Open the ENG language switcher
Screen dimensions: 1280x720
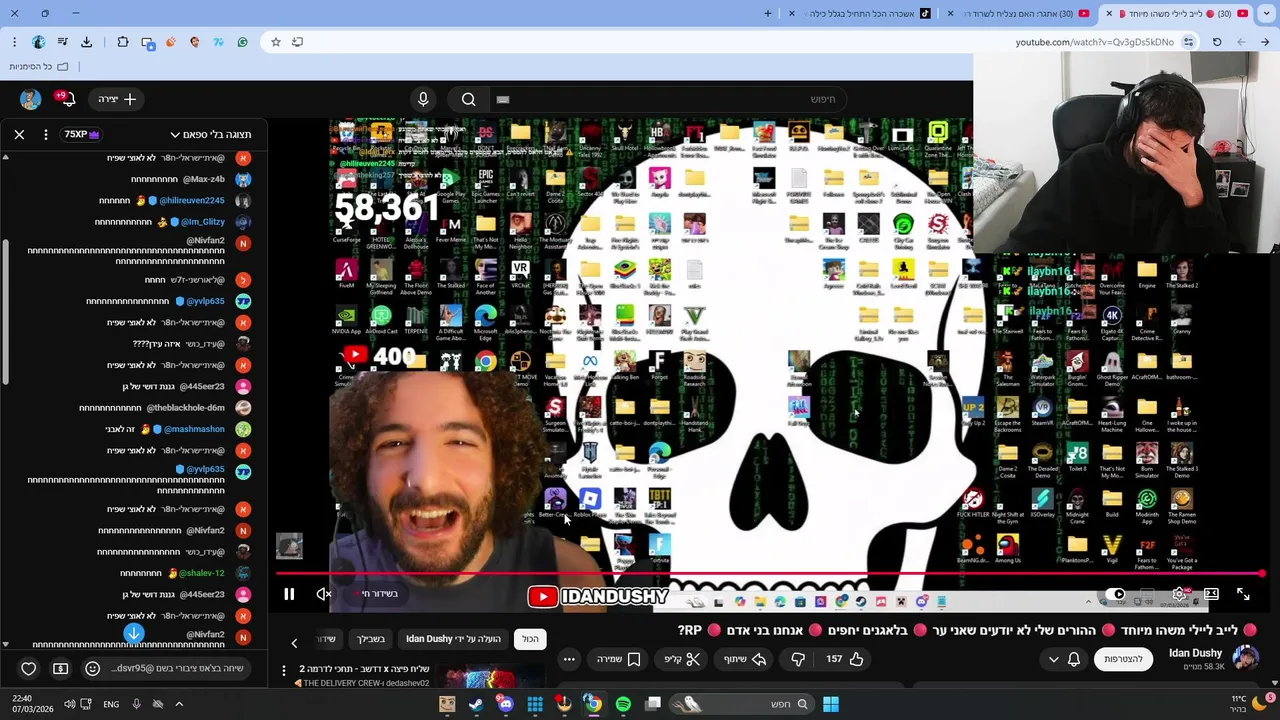[x=111, y=704]
